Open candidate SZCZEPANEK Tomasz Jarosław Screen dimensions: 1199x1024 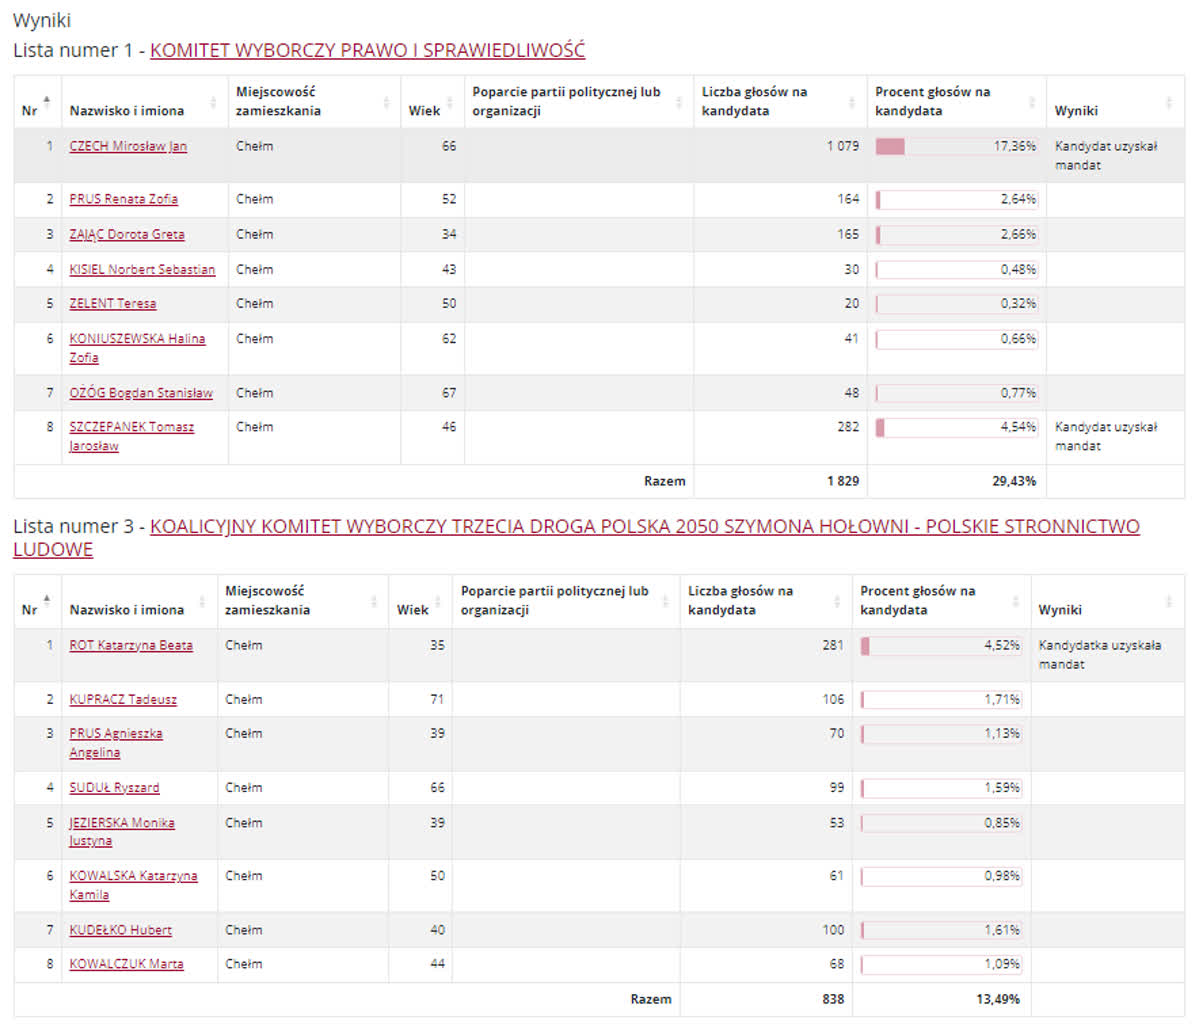click(131, 427)
